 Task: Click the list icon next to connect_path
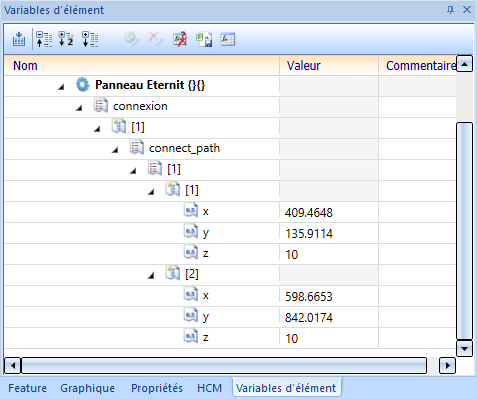136,148
